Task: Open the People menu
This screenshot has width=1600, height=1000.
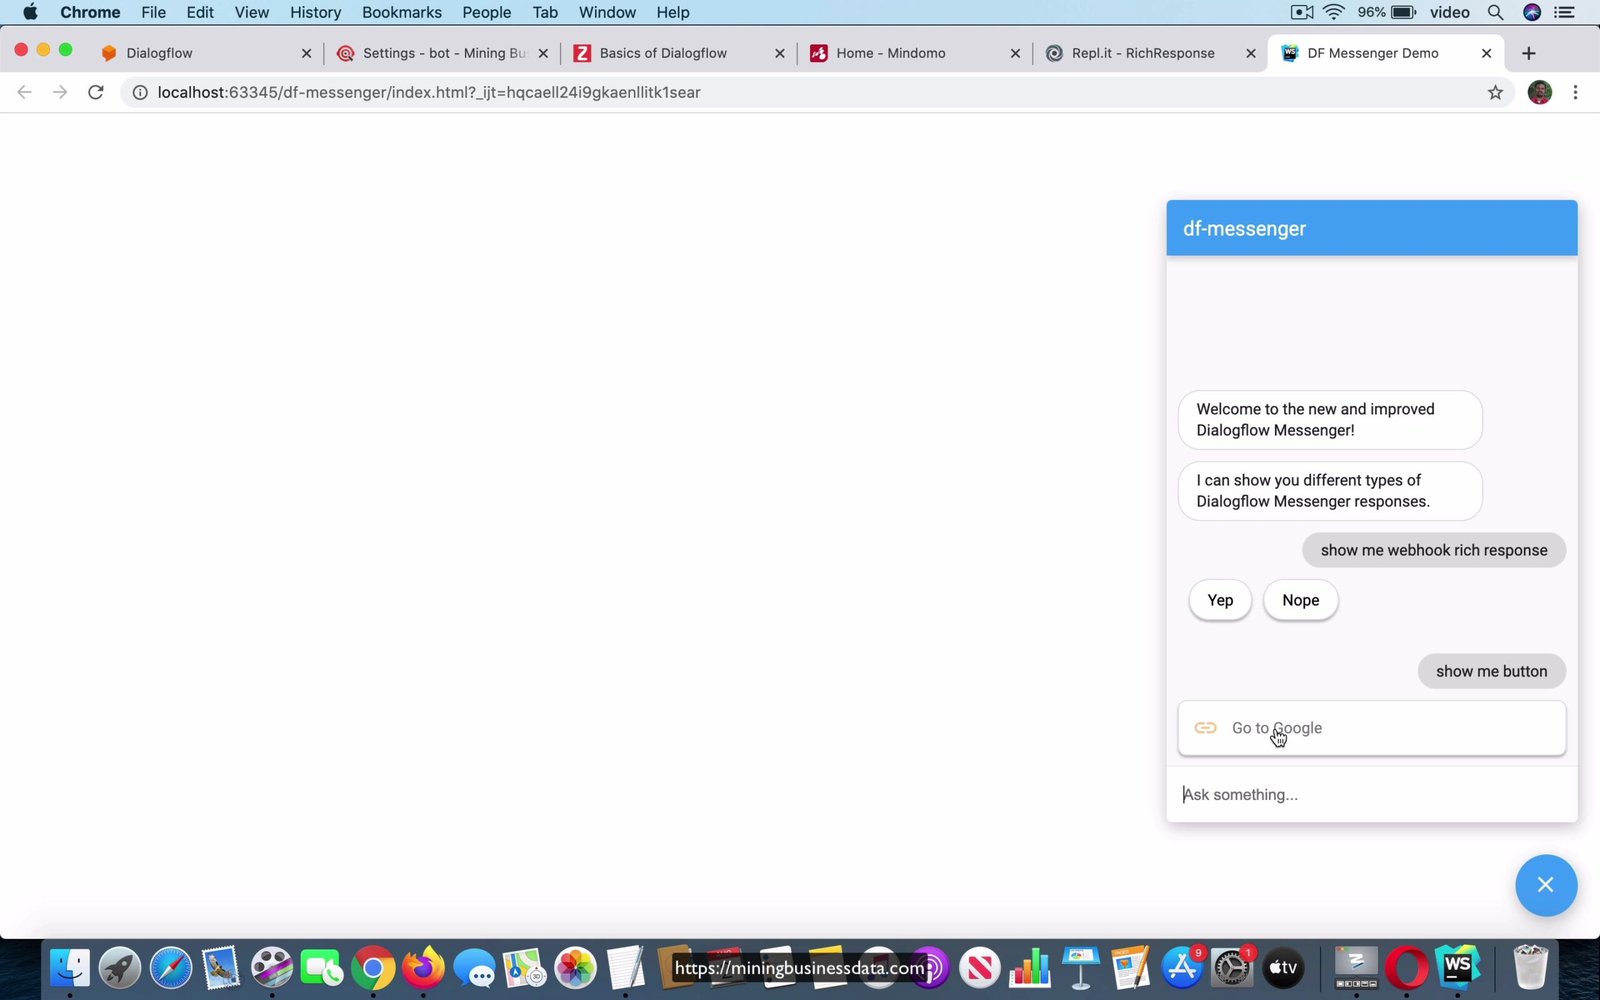Action: pos(487,12)
